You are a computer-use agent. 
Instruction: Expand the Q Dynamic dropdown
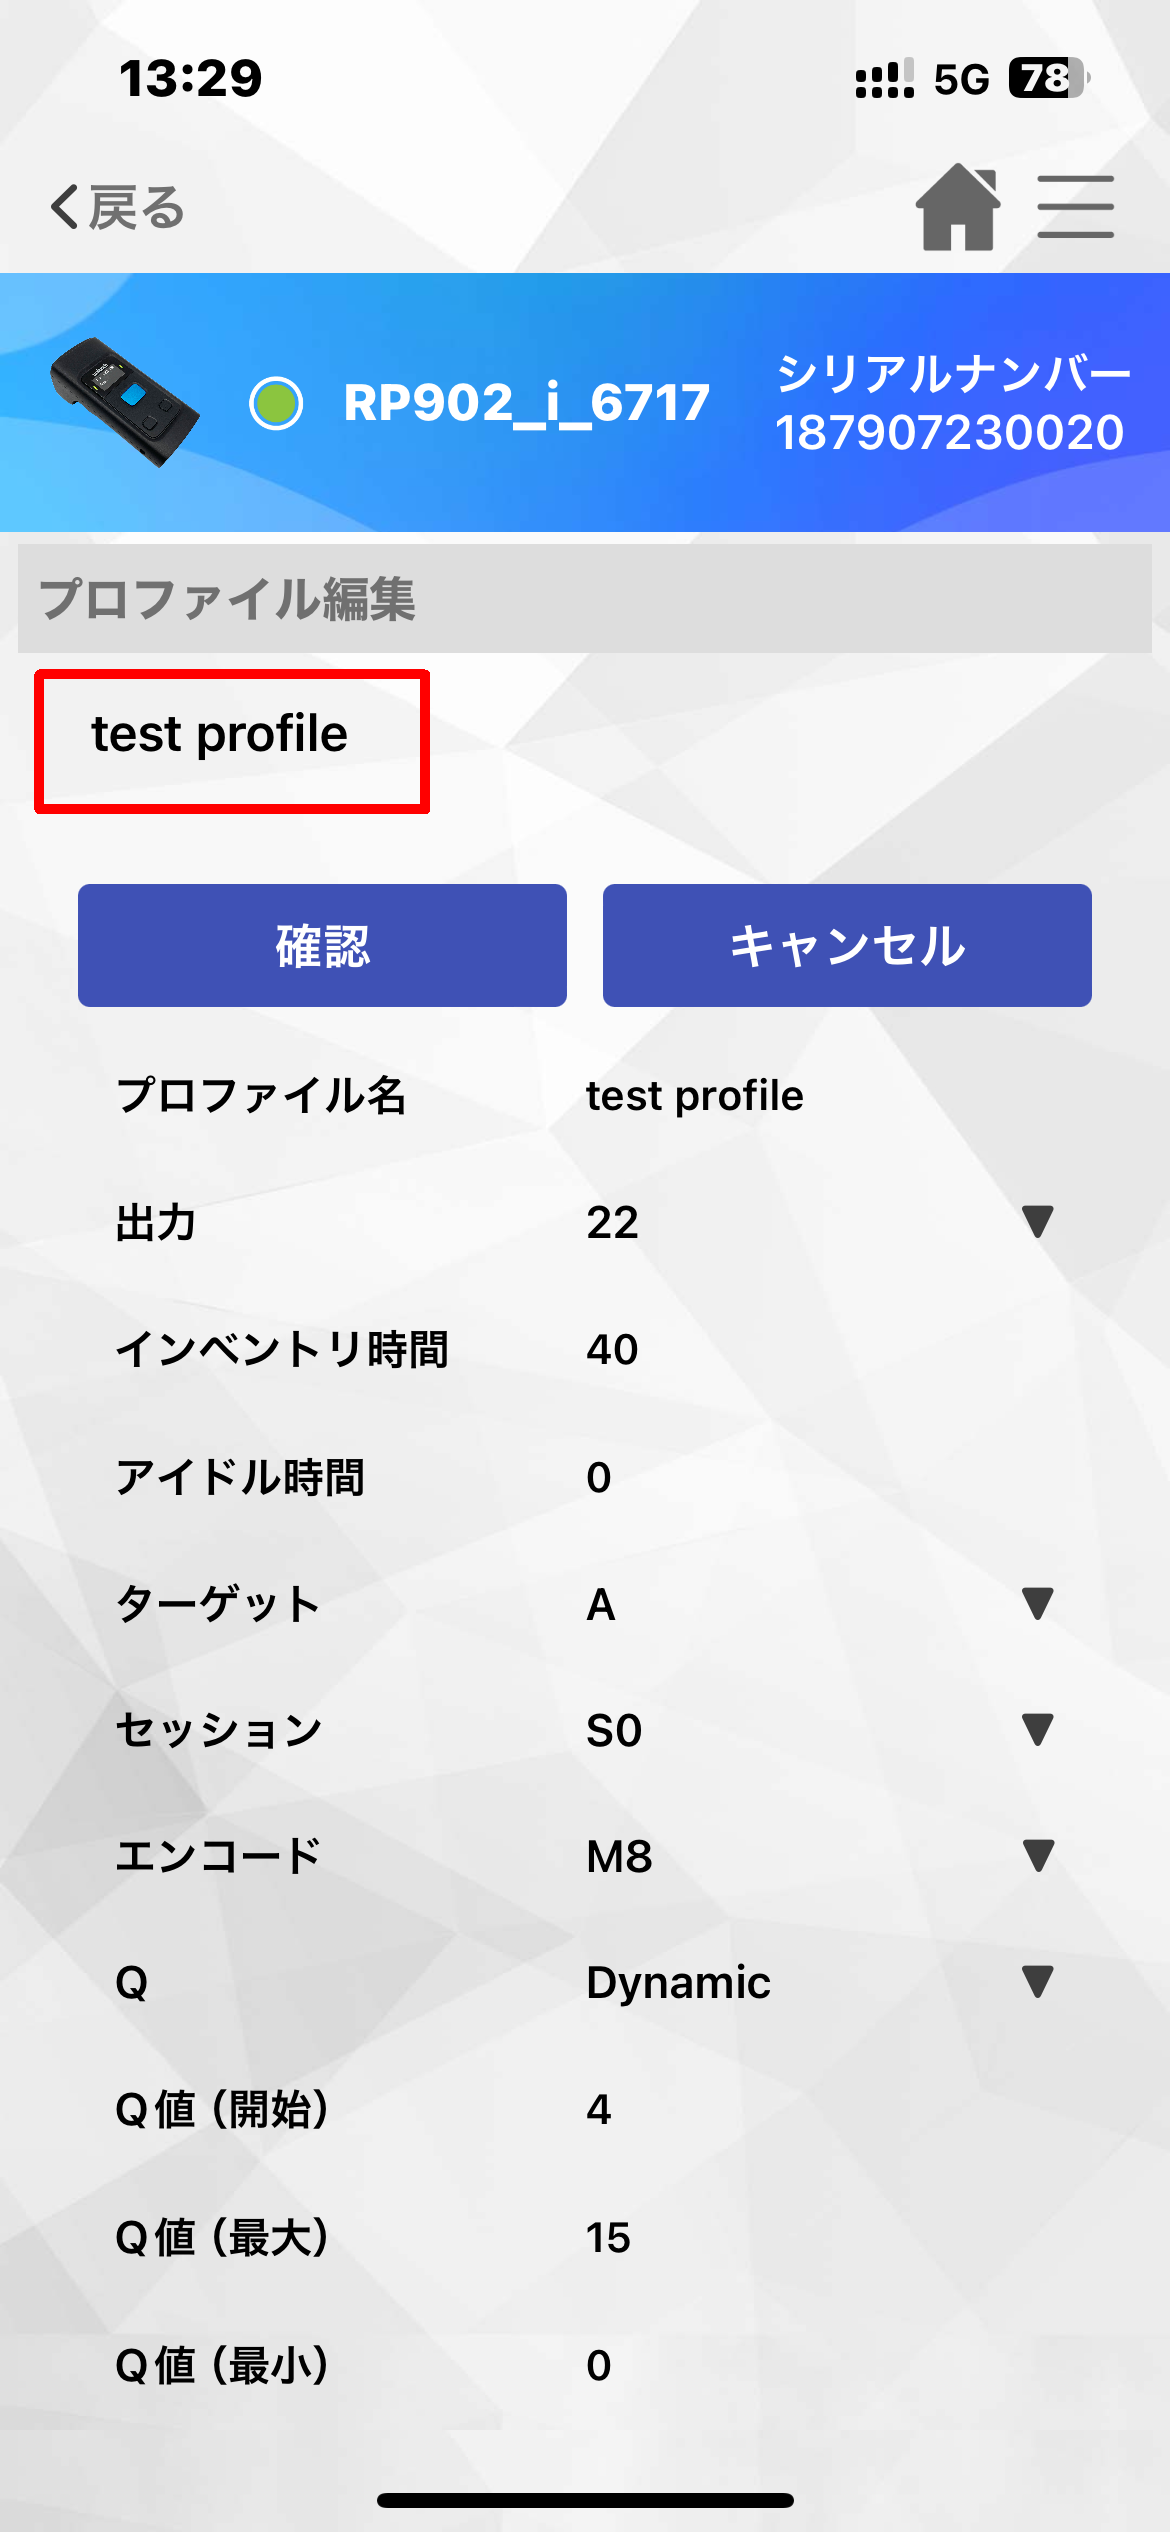[1038, 1982]
